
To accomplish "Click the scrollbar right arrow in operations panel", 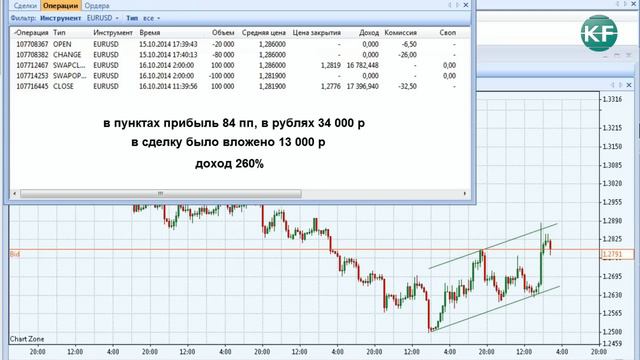I will click(465, 193).
